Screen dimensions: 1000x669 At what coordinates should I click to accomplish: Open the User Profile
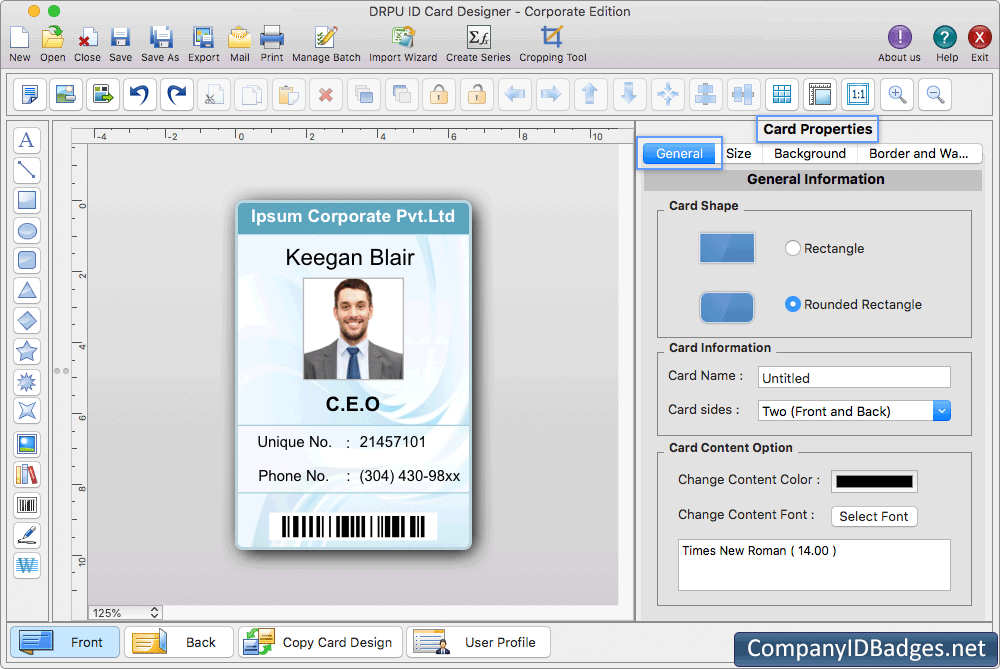[478, 642]
